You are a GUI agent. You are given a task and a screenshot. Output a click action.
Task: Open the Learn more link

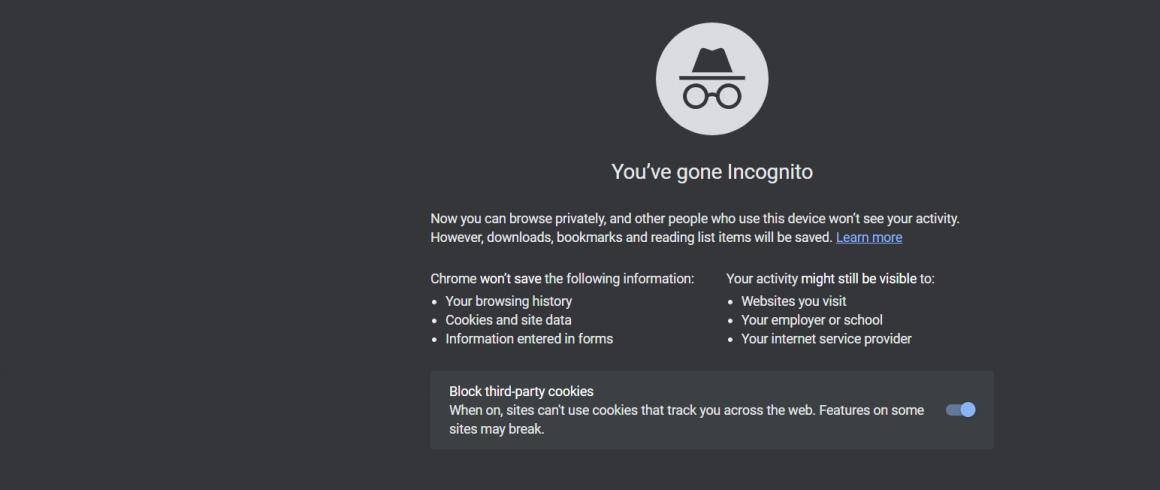869,238
